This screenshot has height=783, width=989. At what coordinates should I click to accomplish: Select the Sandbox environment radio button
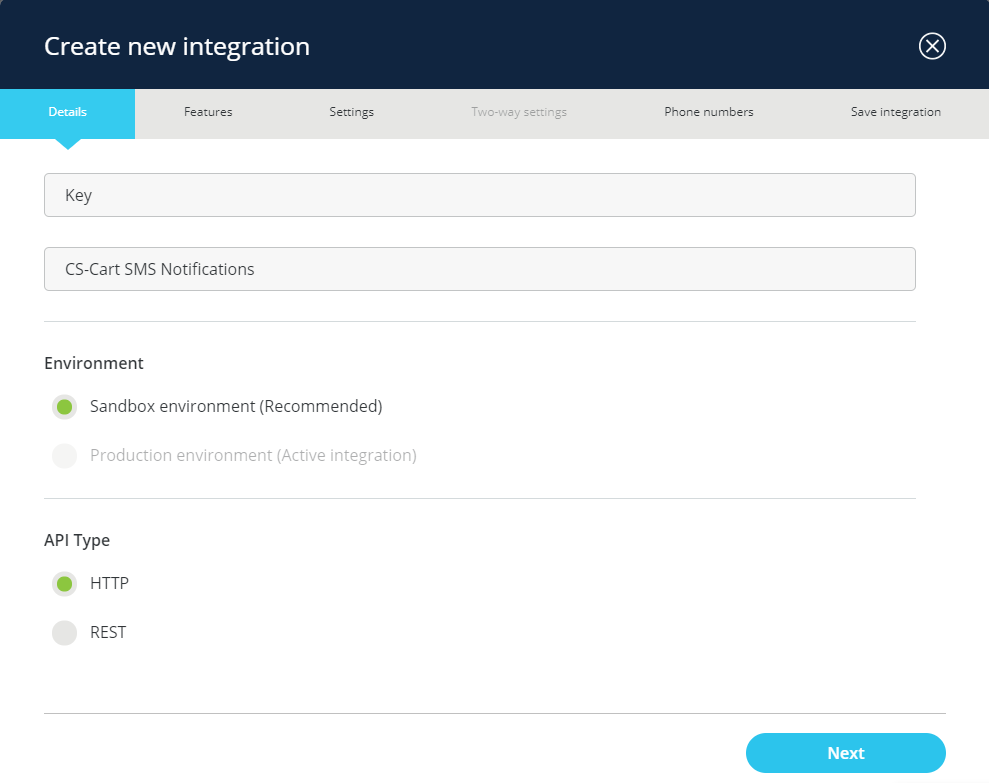click(65, 407)
